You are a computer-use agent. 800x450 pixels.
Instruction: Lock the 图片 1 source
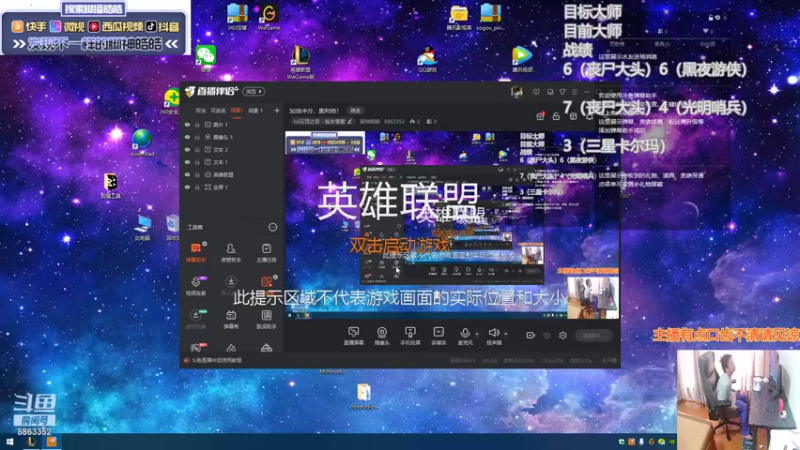point(197,124)
